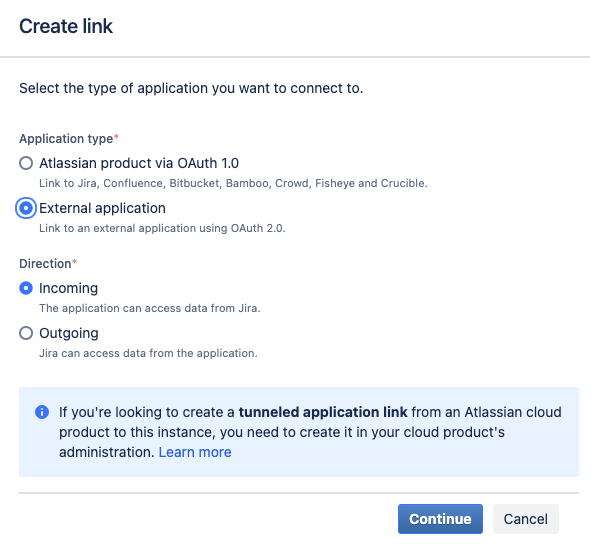The image size is (590, 544).
Task: Select Atlassian product via OAuth 1.0 radio
Action: click(26, 163)
